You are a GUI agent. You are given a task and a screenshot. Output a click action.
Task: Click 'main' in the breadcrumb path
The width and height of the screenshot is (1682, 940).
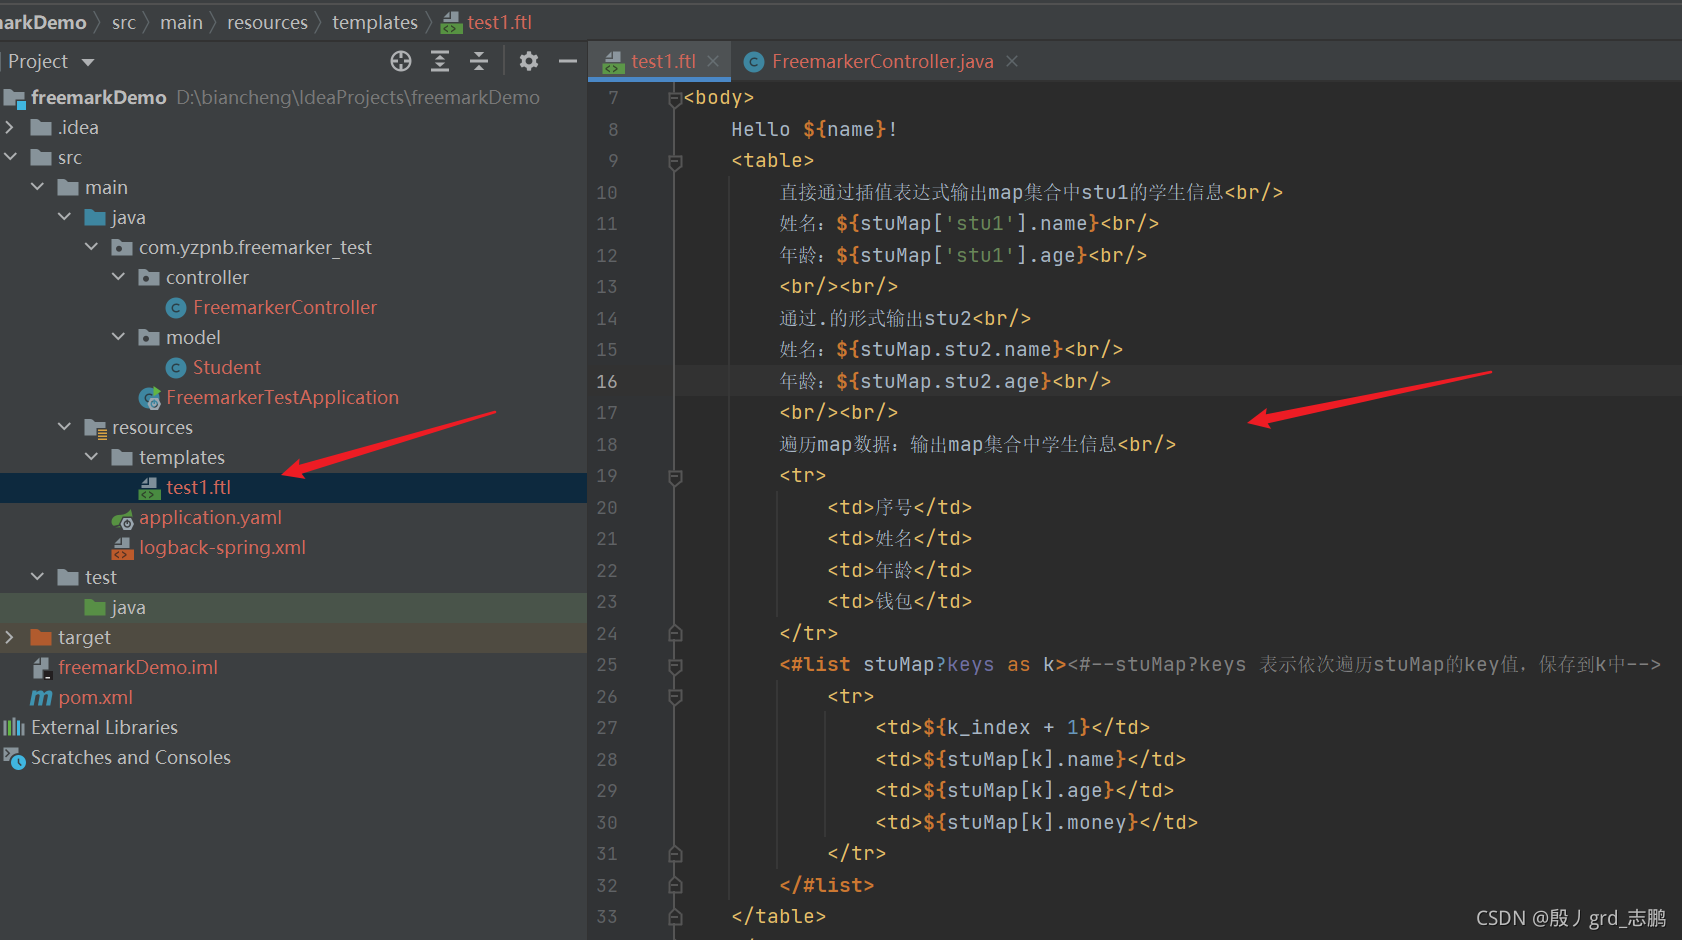[x=181, y=22]
